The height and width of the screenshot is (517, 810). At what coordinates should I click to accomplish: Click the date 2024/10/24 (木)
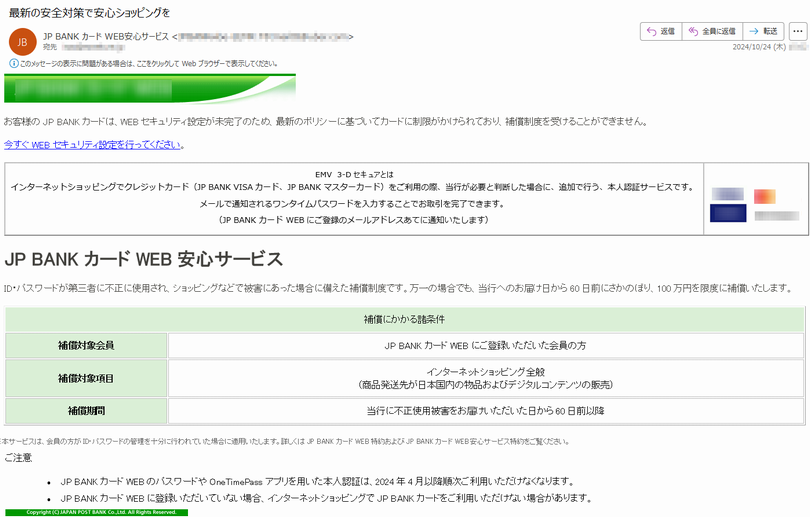tap(759, 47)
